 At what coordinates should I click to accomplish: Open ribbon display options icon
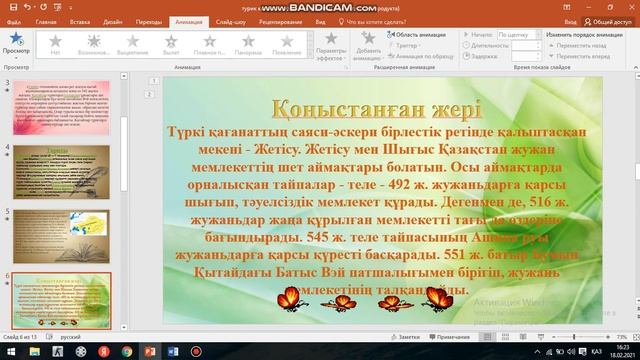[x=567, y=7]
